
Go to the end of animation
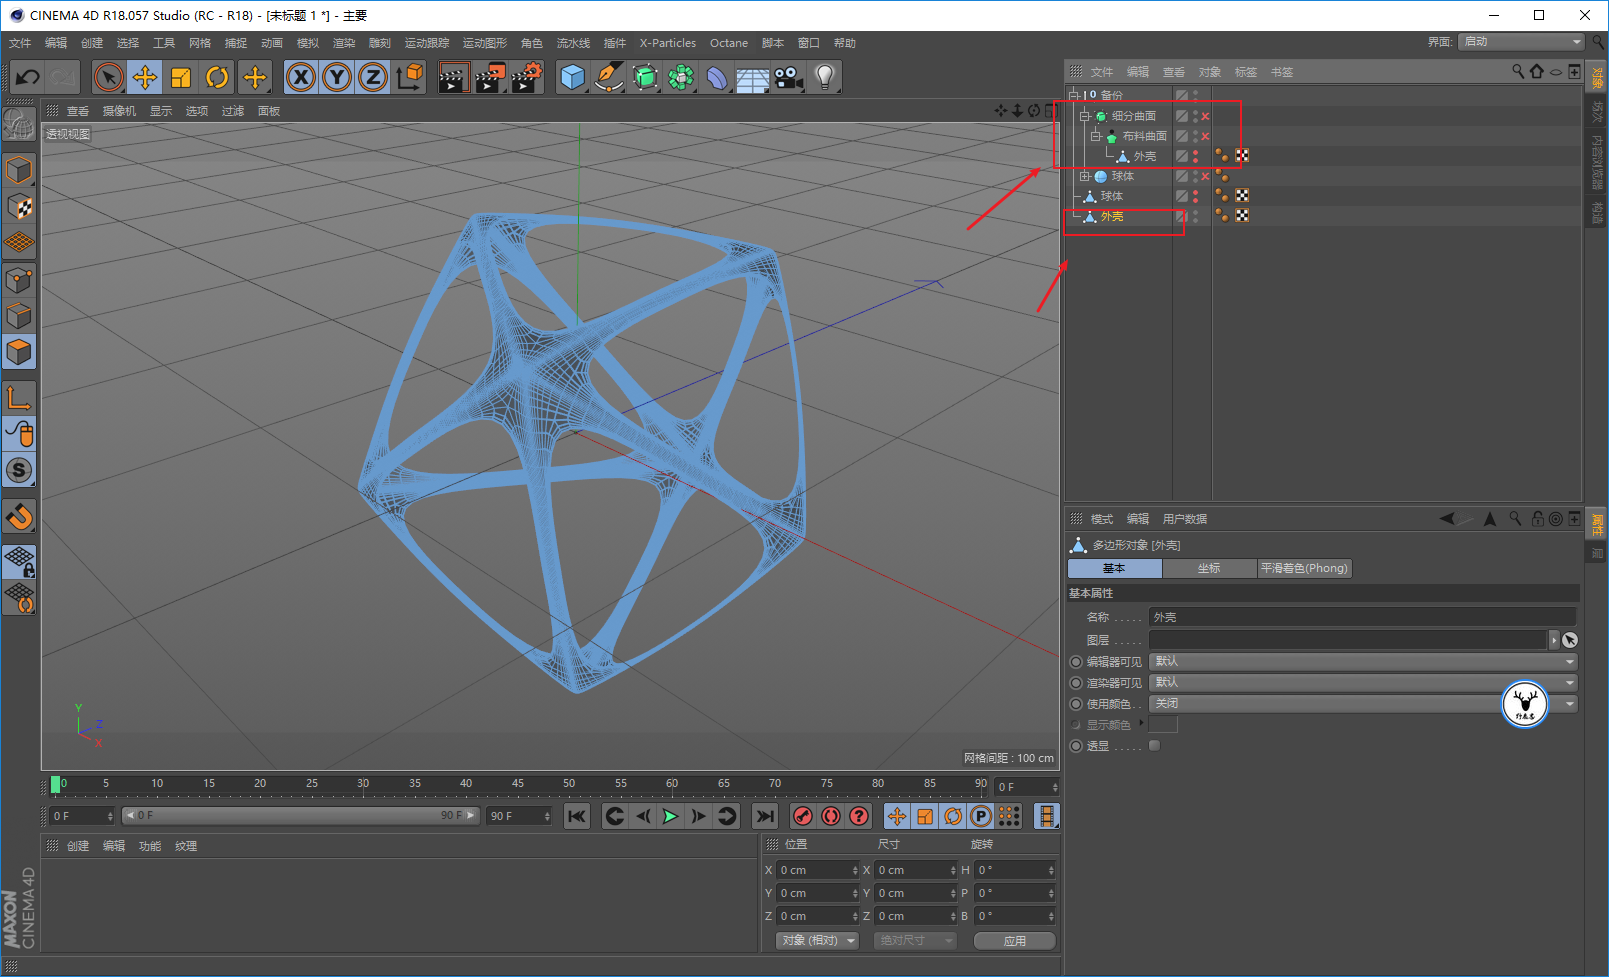(765, 816)
